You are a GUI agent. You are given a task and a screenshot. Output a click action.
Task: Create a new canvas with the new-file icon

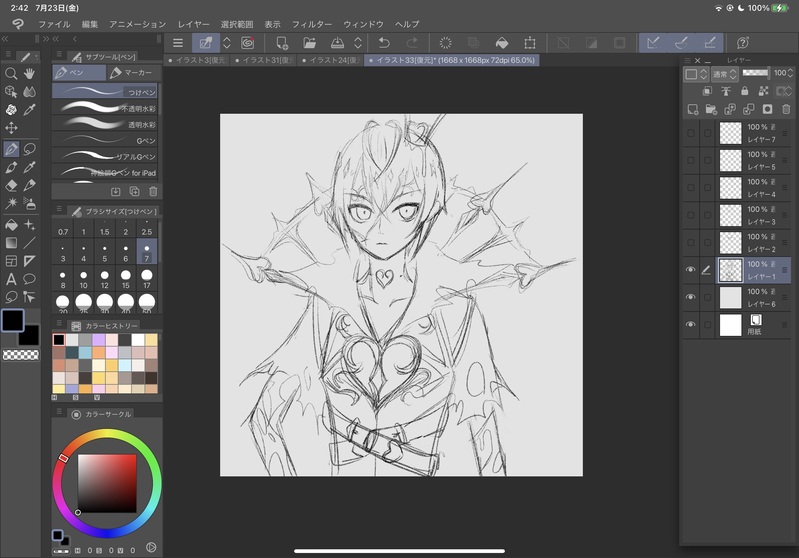(282, 43)
